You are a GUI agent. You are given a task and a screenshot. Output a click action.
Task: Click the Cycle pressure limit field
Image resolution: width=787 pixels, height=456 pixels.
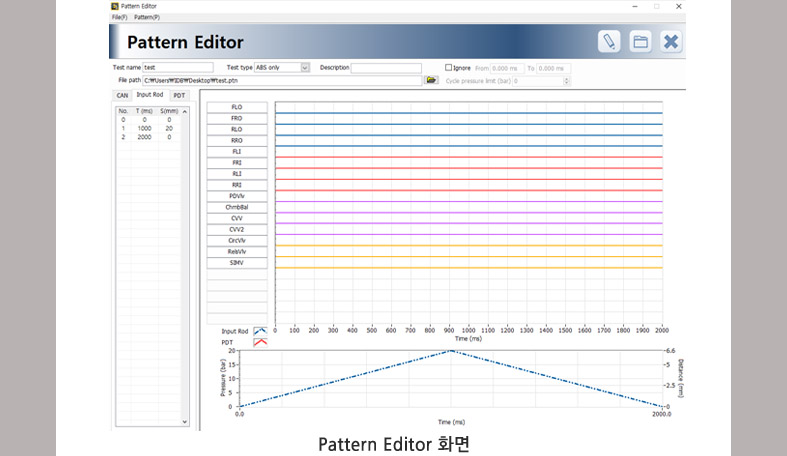pyautogui.click(x=538, y=81)
